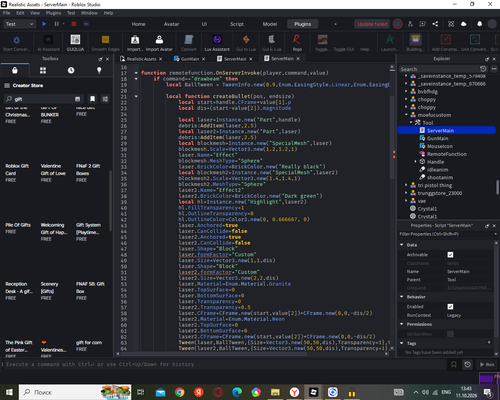Switch to the Script ribbon tab
Viewport: 500px width, 400px height.
coord(237,24)
